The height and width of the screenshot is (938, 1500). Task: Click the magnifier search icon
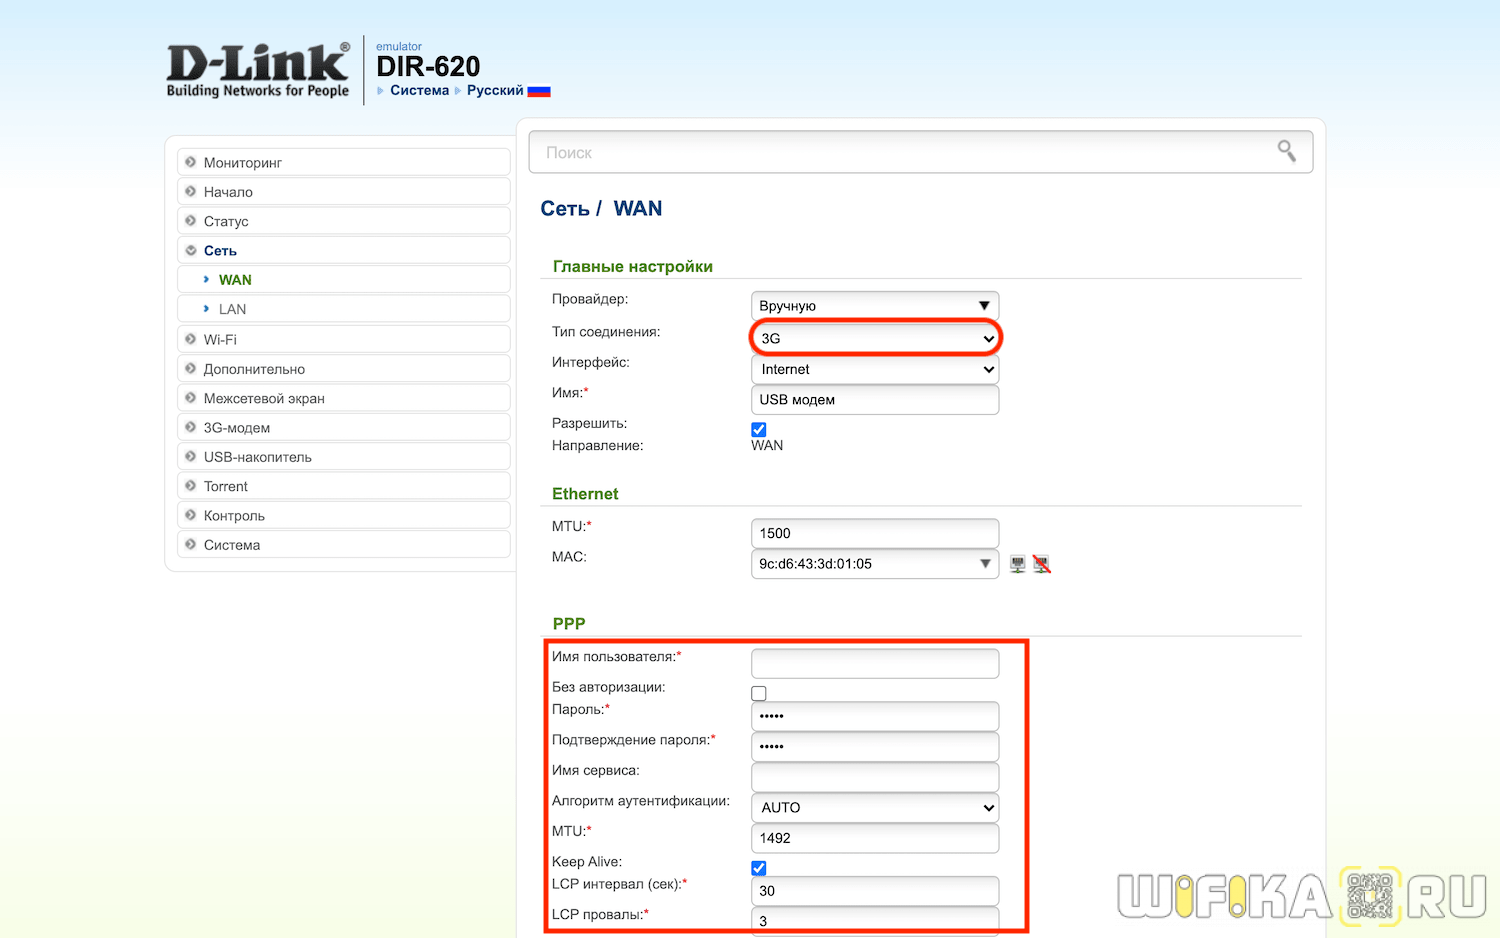click(1287, 151)
